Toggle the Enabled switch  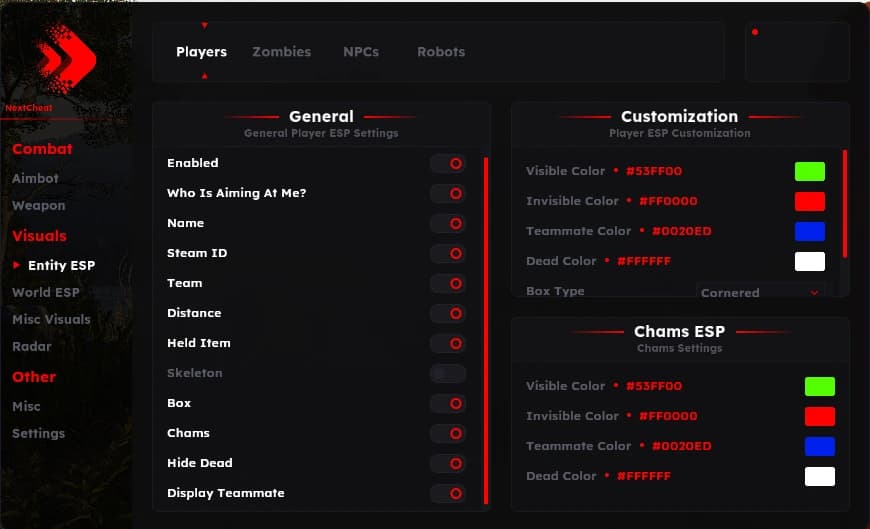tap(448, 163)
